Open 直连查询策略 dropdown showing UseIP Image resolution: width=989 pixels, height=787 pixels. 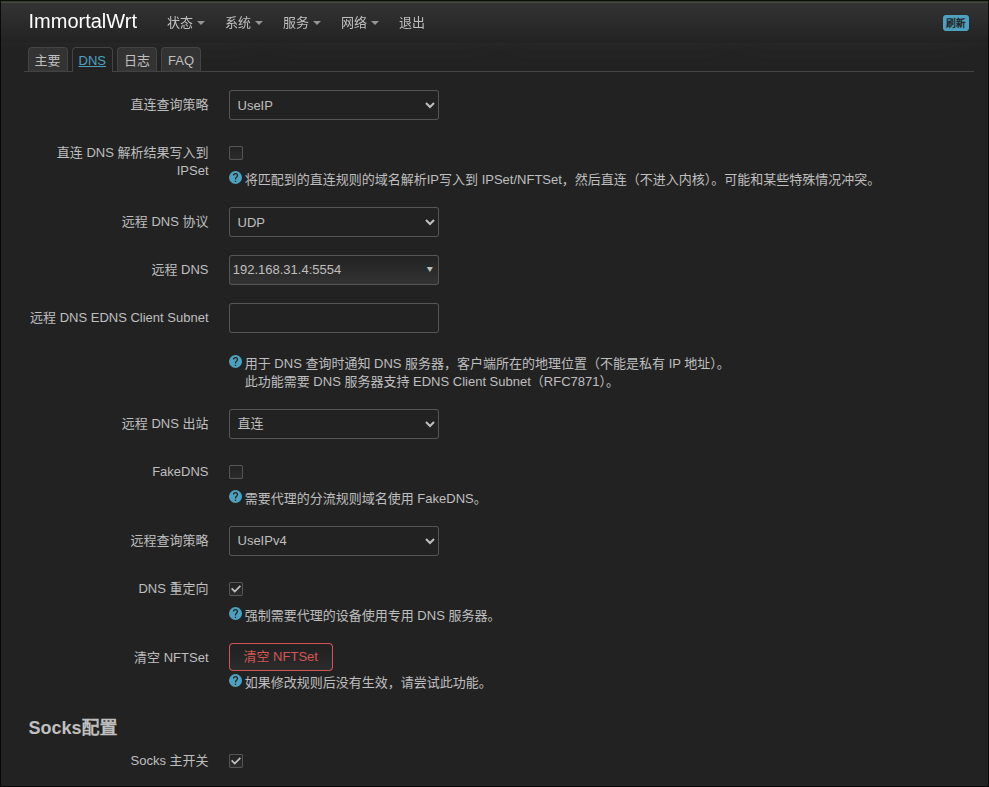(333, 105)
